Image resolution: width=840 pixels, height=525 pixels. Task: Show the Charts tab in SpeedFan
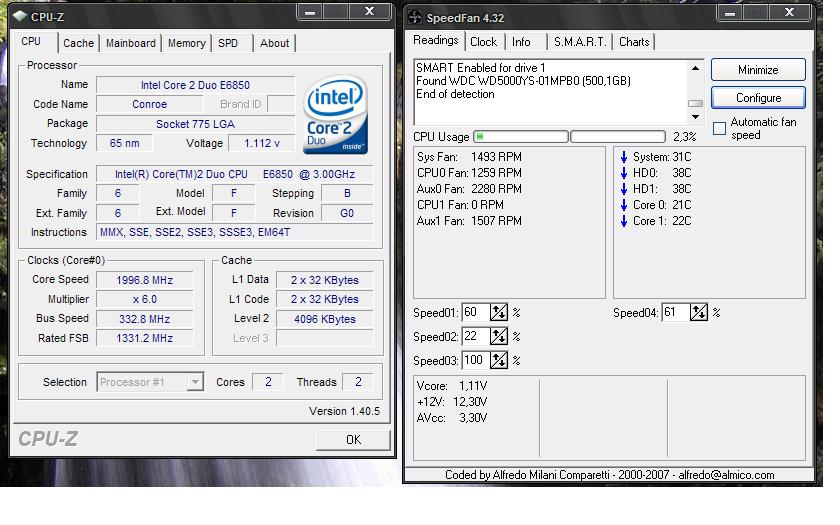[x=634, y=42]
